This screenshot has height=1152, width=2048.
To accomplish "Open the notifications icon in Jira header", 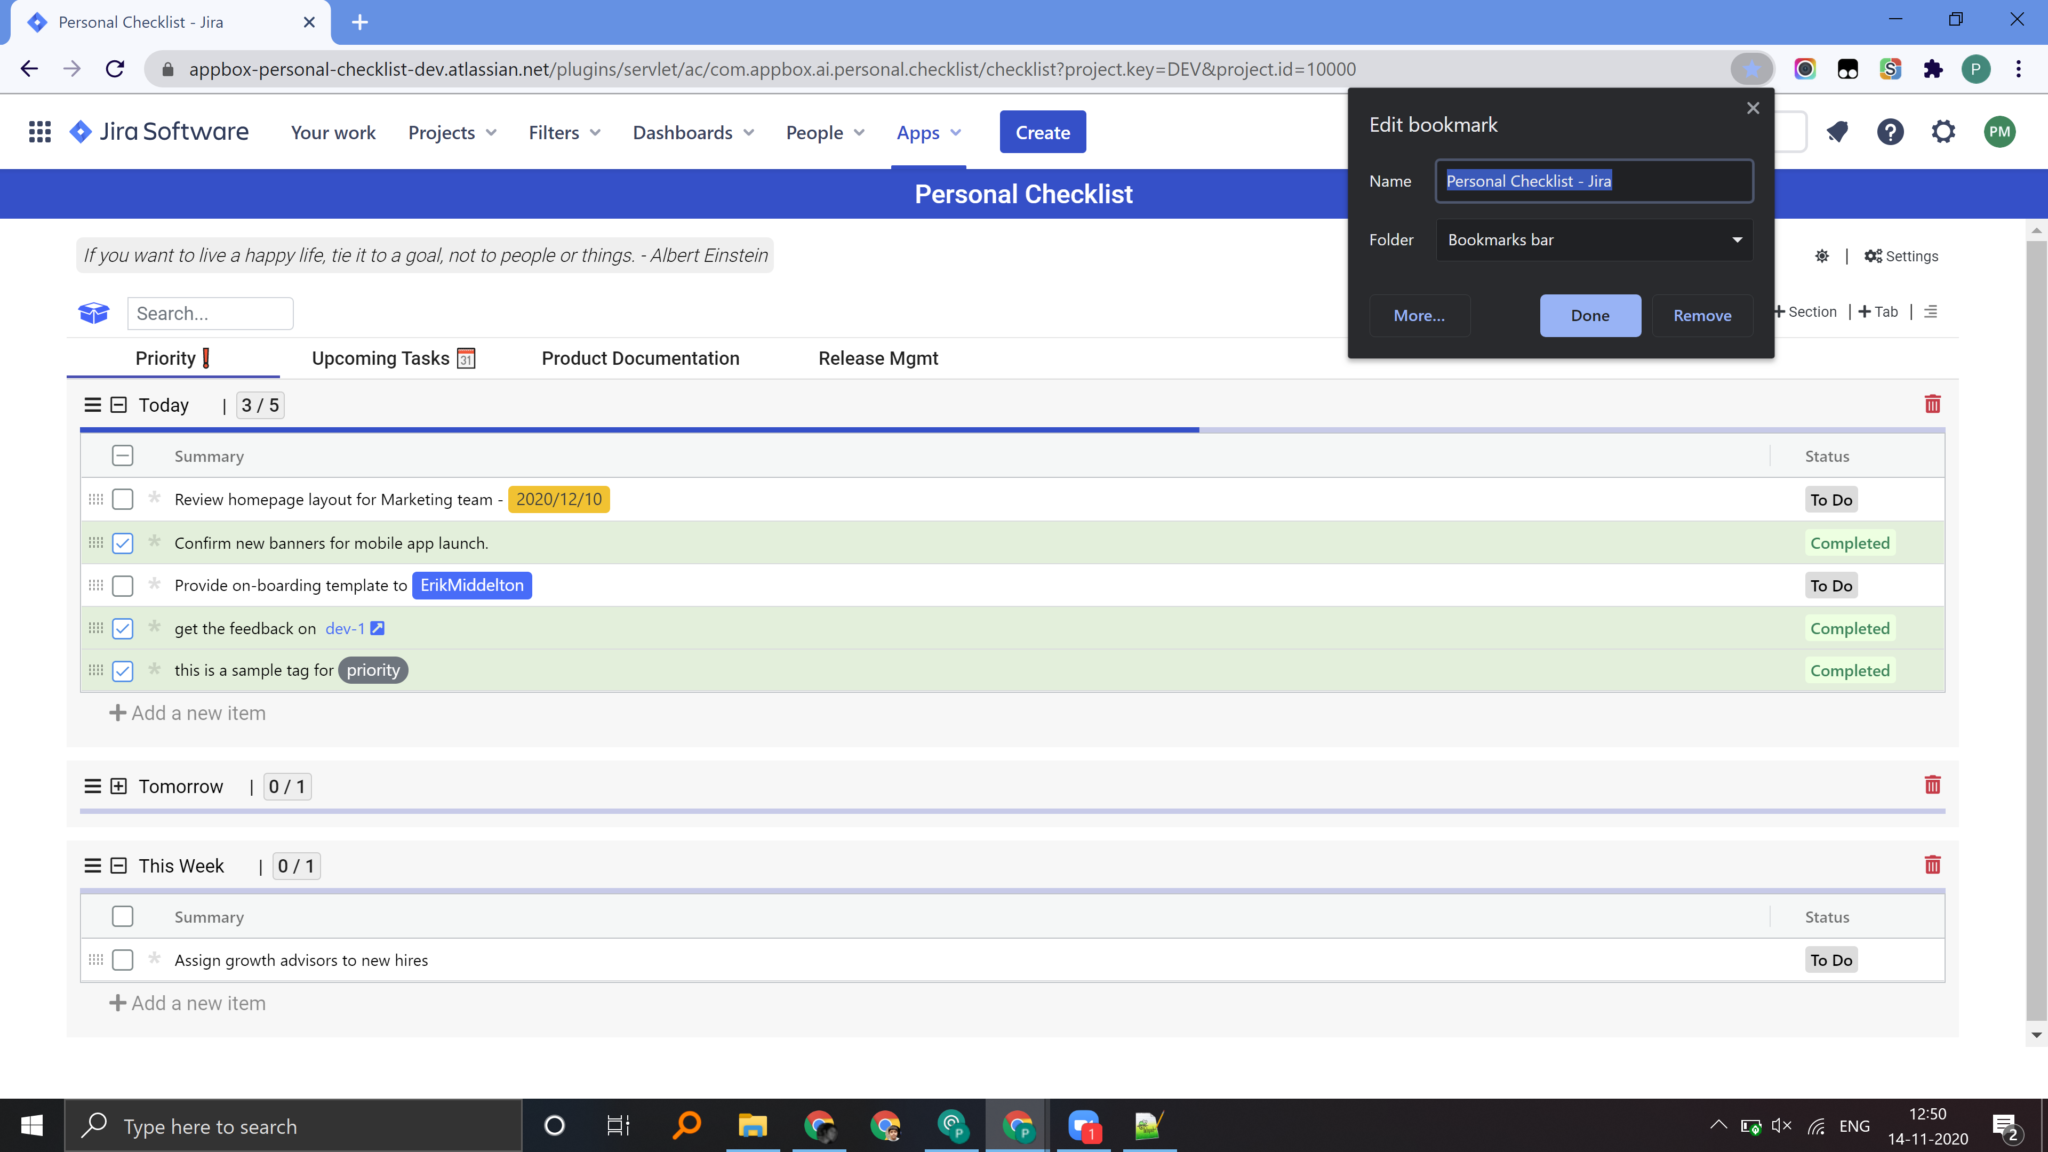I will pyautogui.click(x=1837, y=132).
